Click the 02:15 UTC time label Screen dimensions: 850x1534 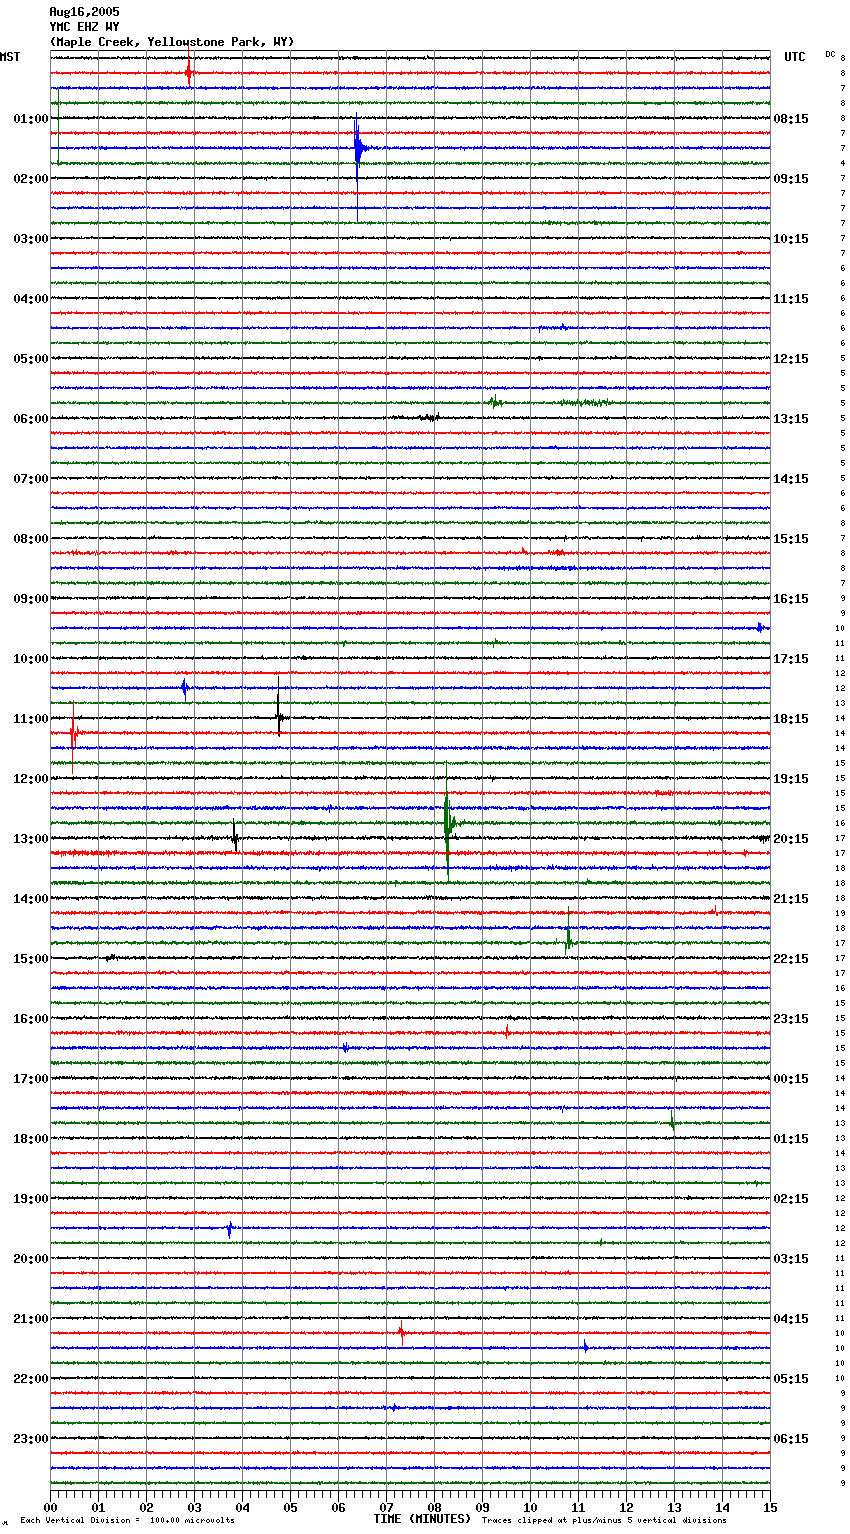coord(791,1199)
